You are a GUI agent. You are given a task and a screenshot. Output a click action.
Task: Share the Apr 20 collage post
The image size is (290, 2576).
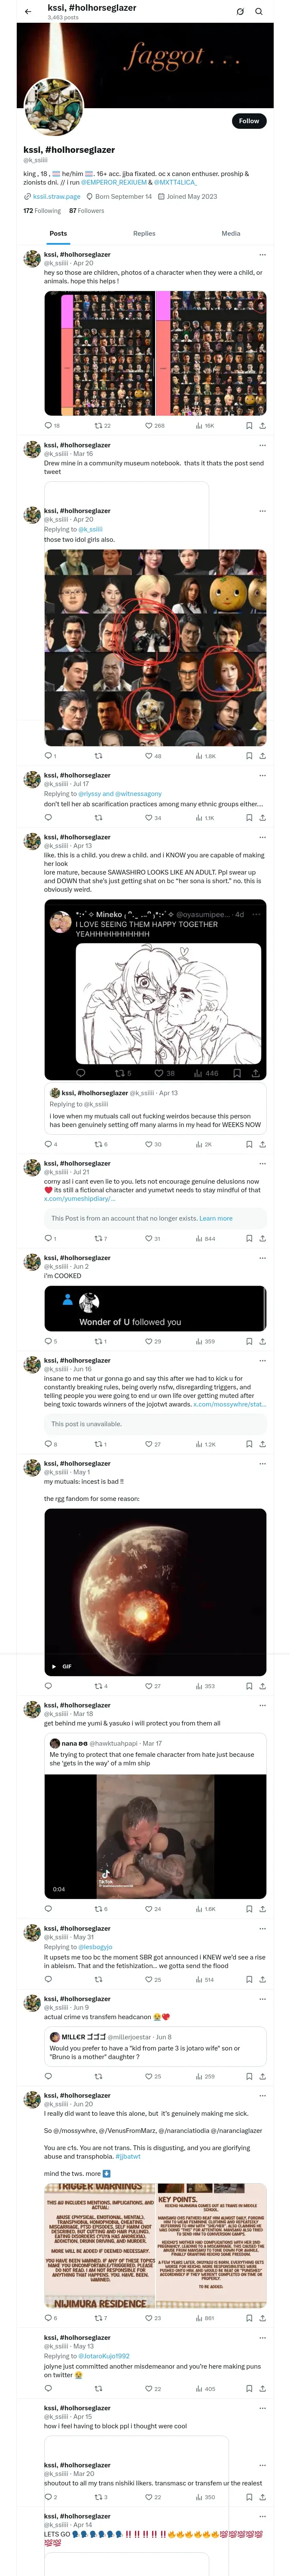263,426
